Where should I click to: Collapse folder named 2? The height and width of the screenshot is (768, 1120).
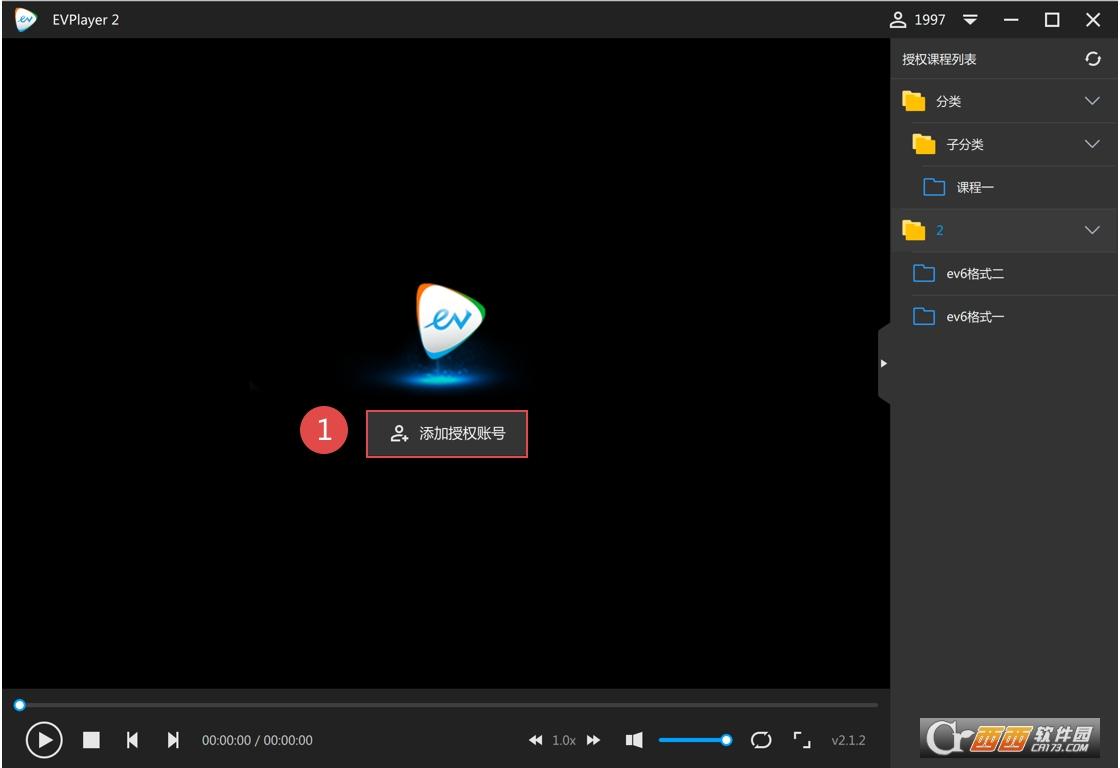[1092, 230]
